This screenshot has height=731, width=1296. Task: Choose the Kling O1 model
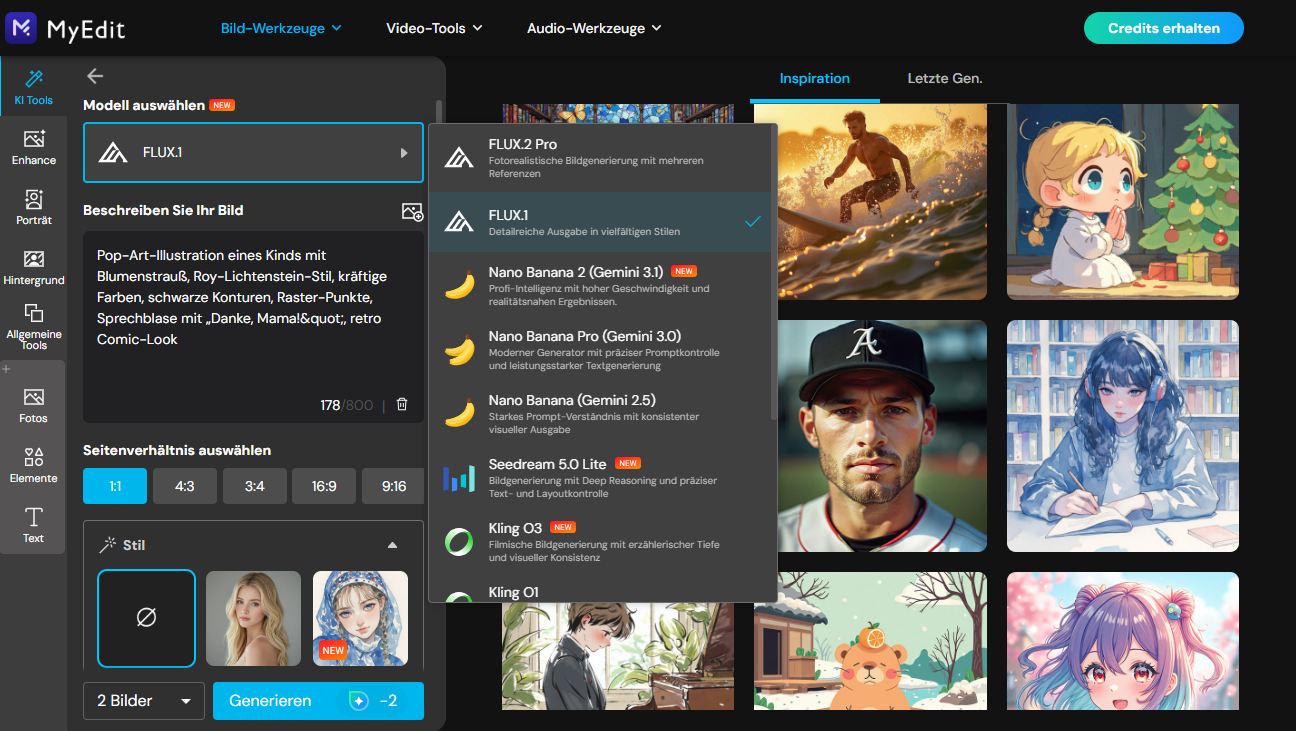click(x=600, y=591)
